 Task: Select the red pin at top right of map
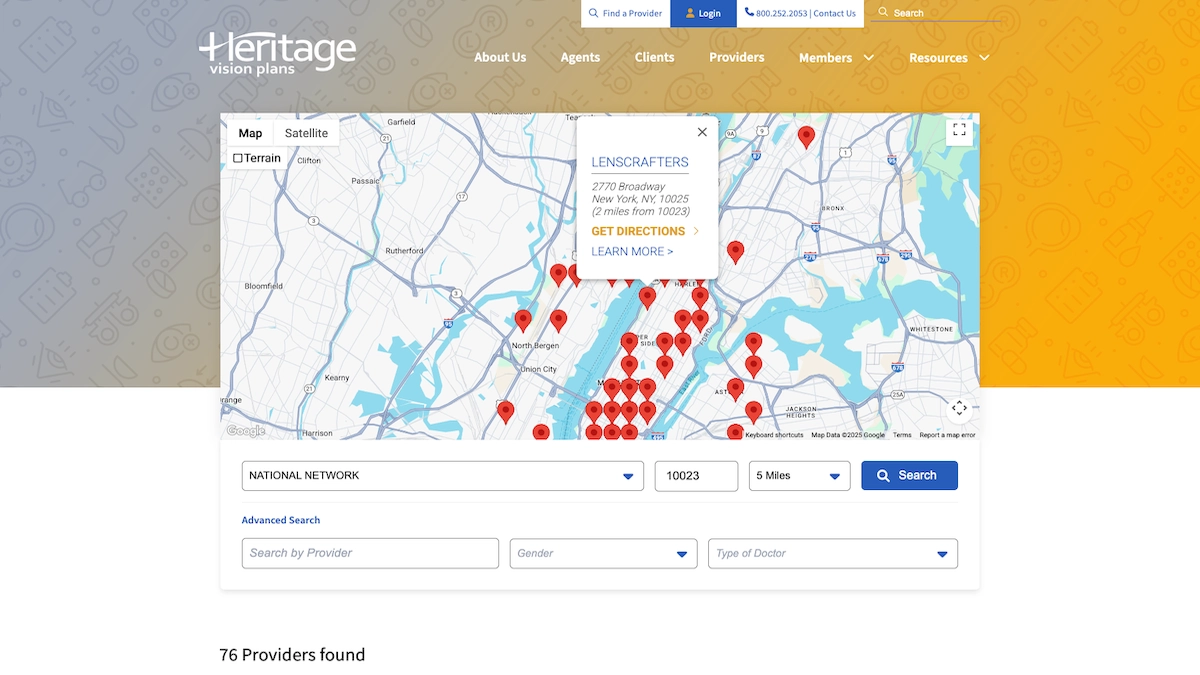(806, 136)
